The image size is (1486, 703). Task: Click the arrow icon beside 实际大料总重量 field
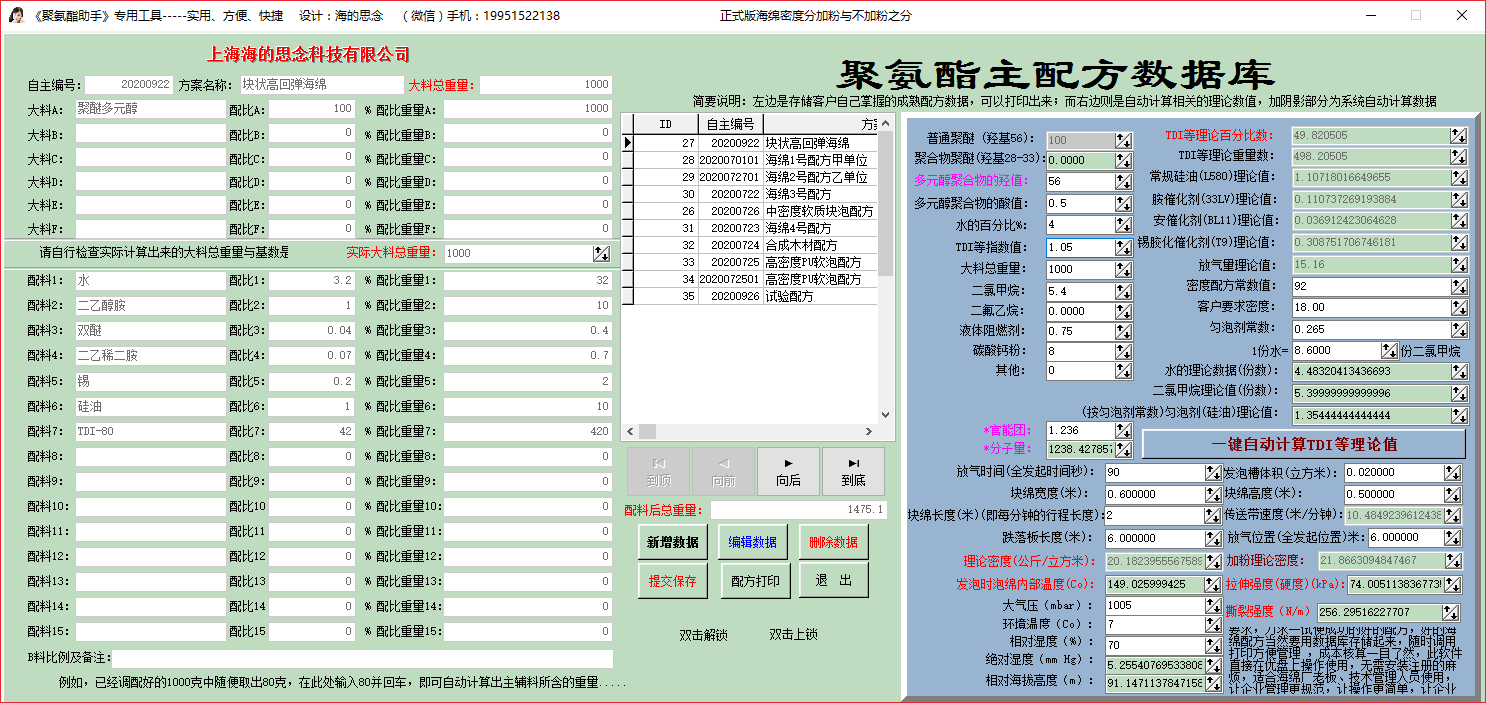point(601,254)
